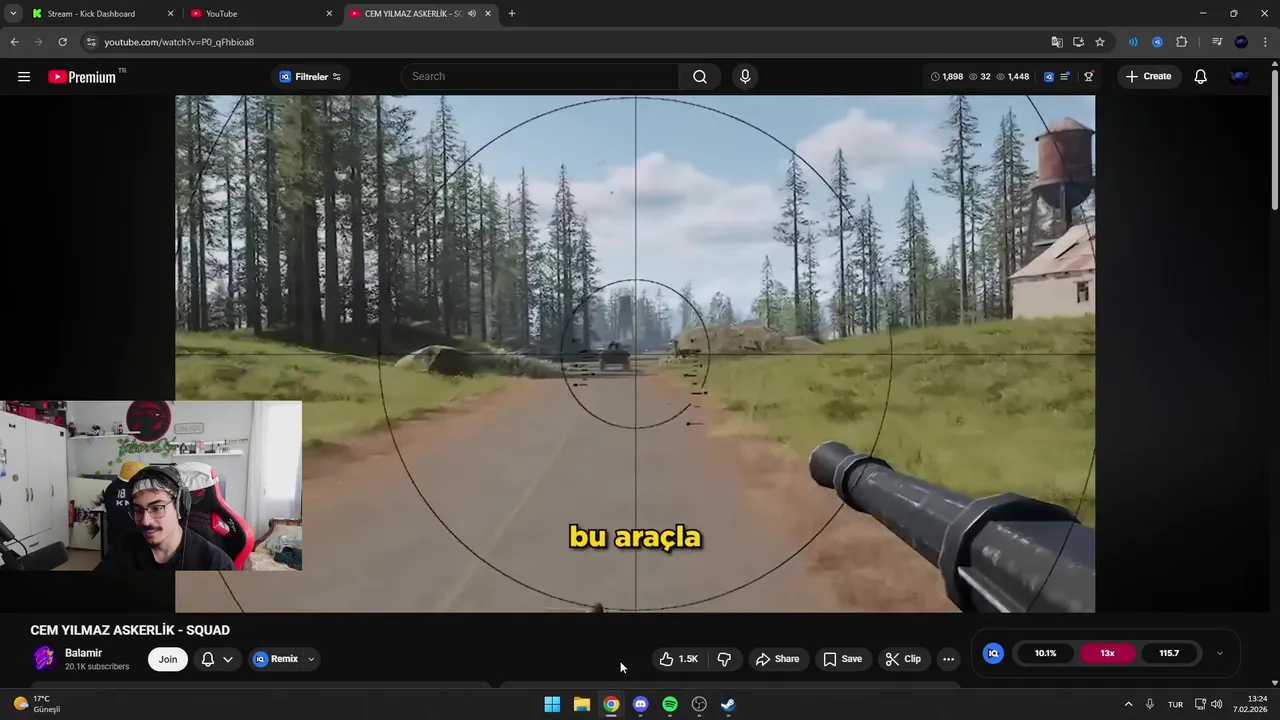Open Chrome extensions puzzle icon
Image resolution: width=1280 pixels, height=720 pixels.
coord(1182,42)
